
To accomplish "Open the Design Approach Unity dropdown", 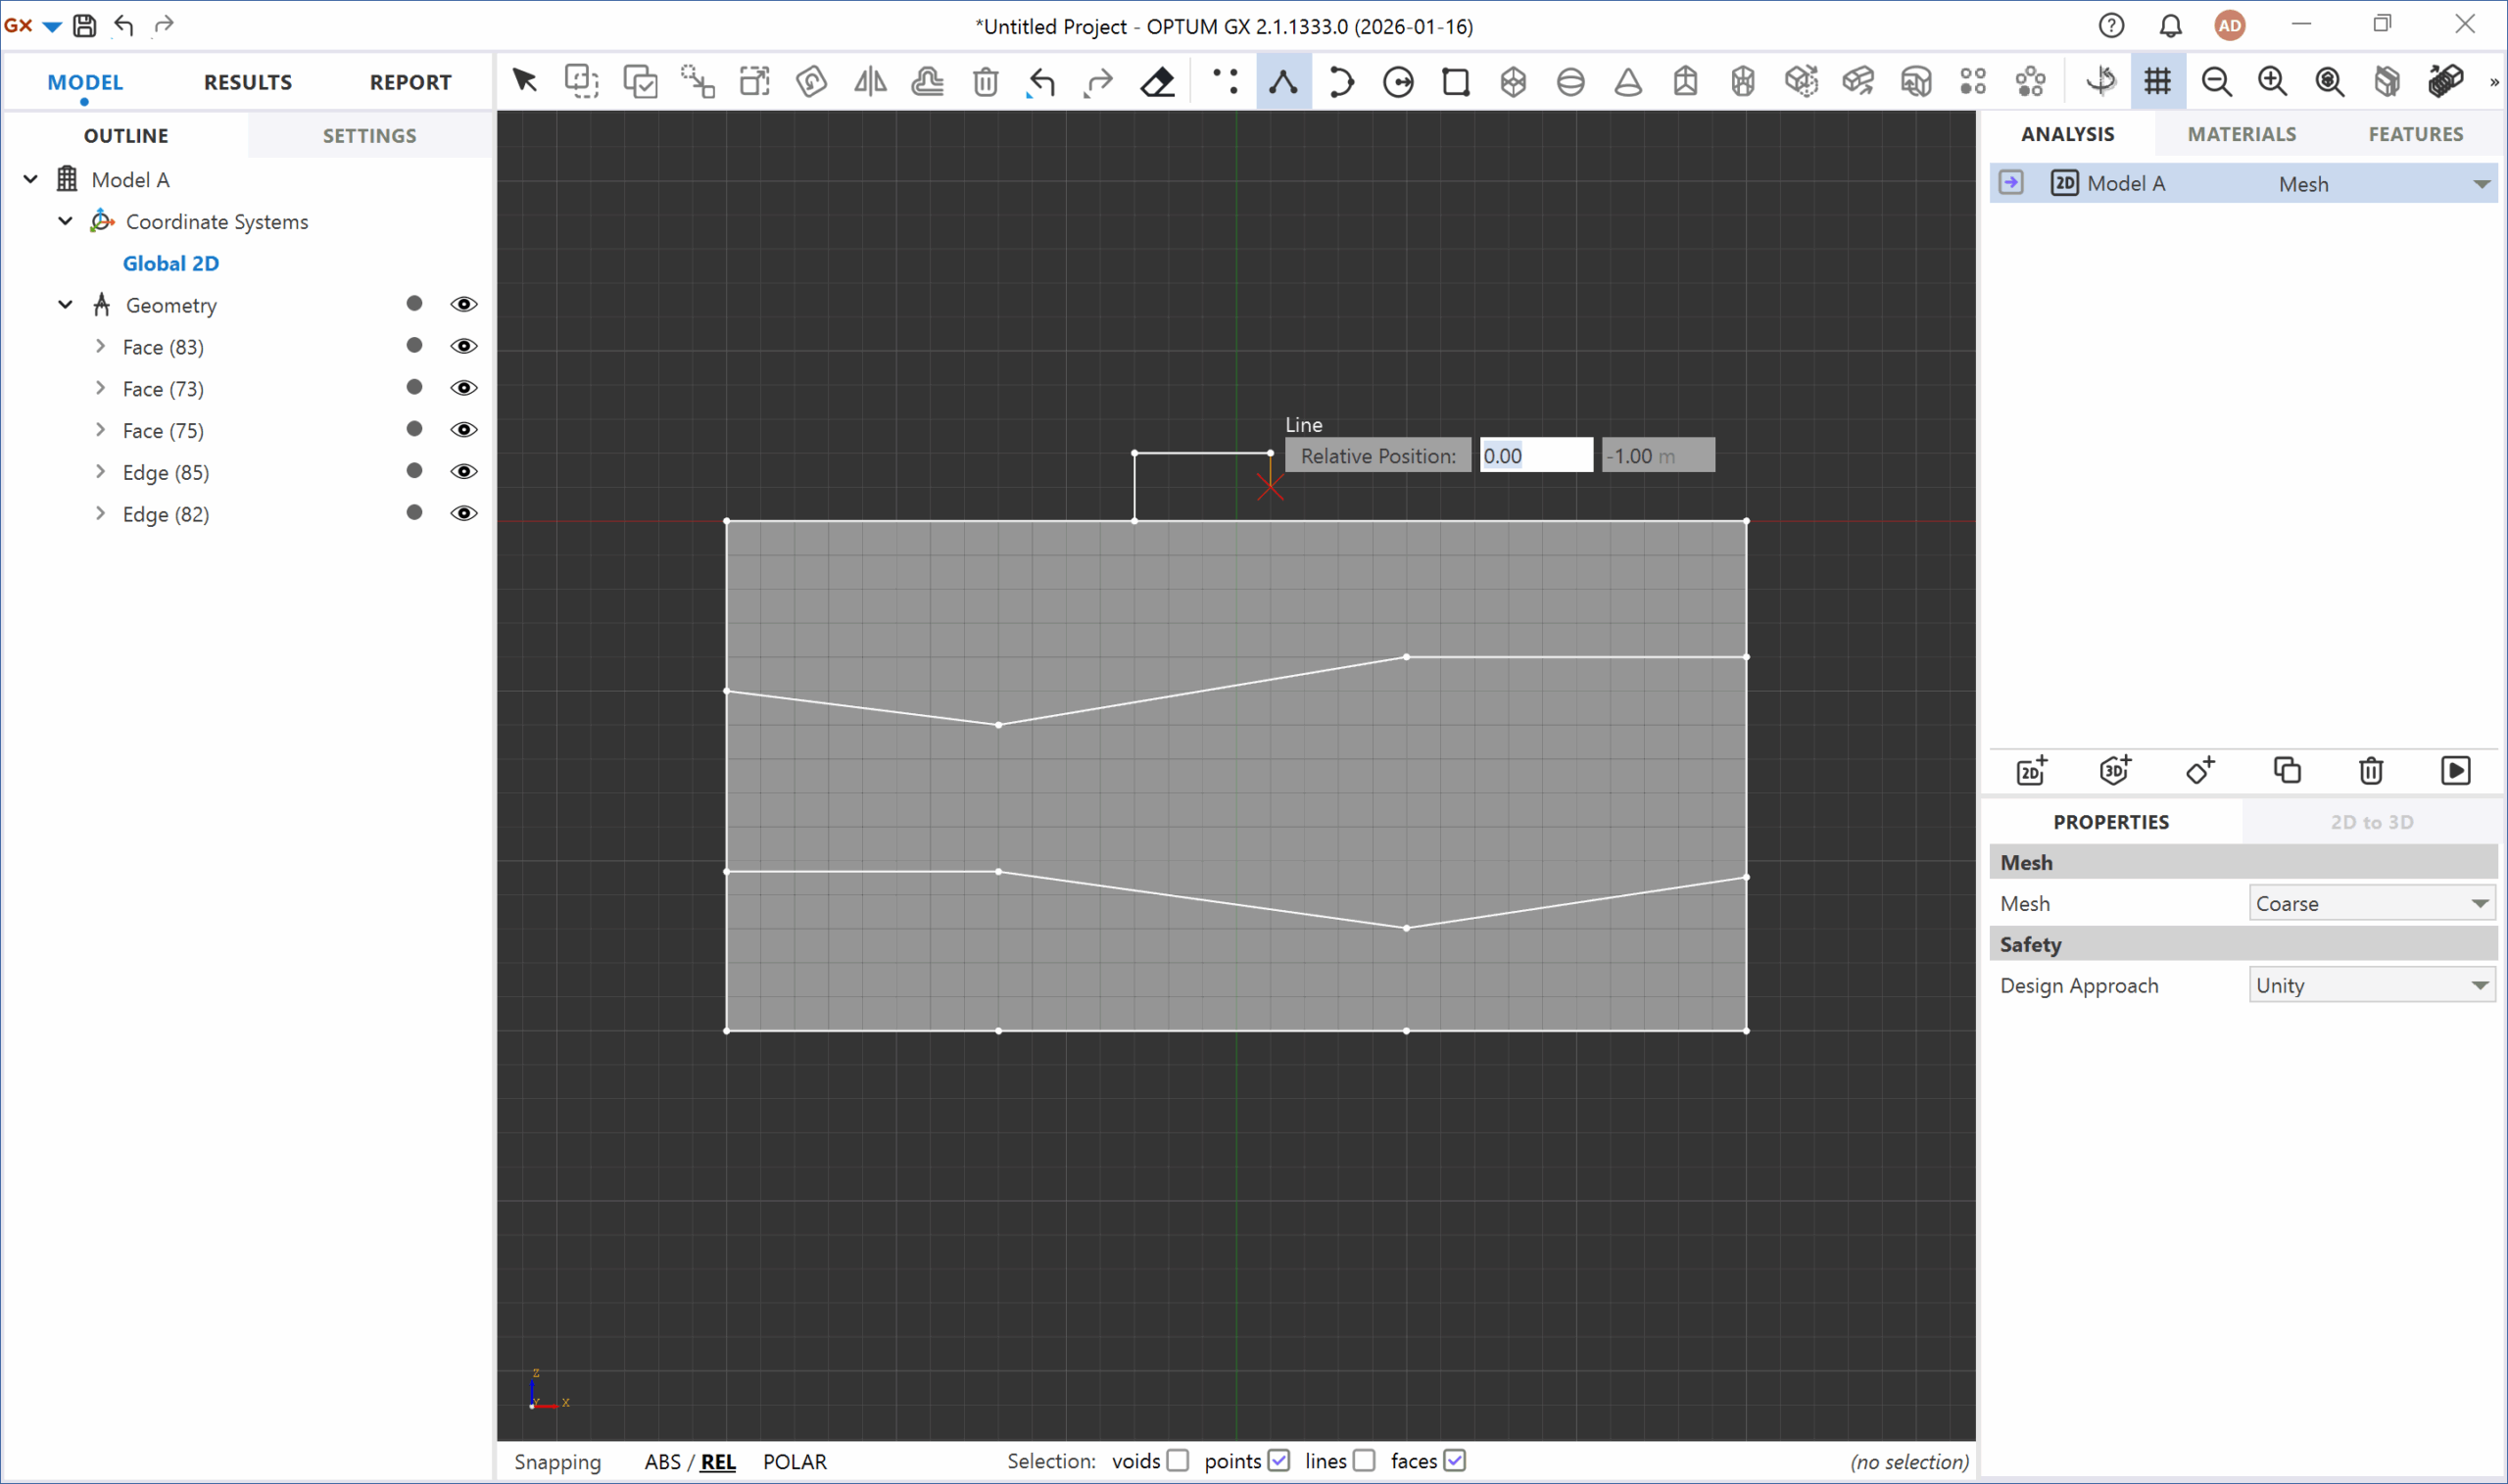I will pos(2371,985).
